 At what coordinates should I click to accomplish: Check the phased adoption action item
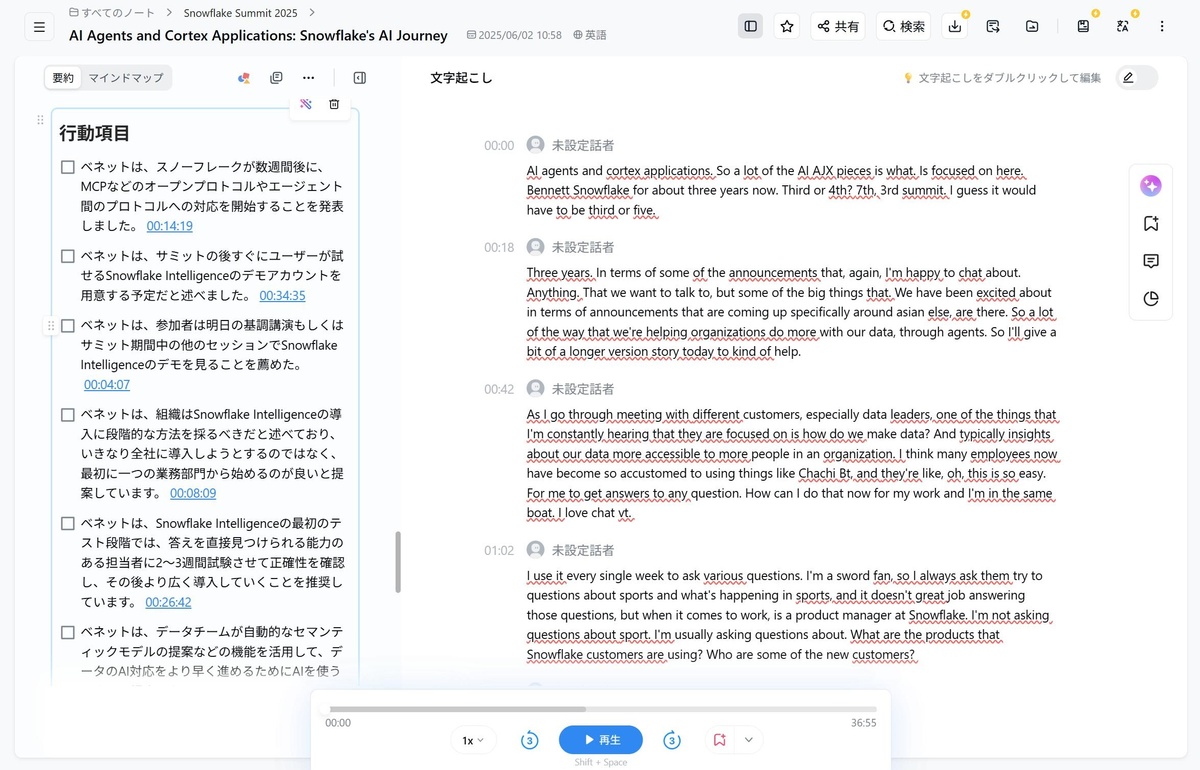click(68, 415)
